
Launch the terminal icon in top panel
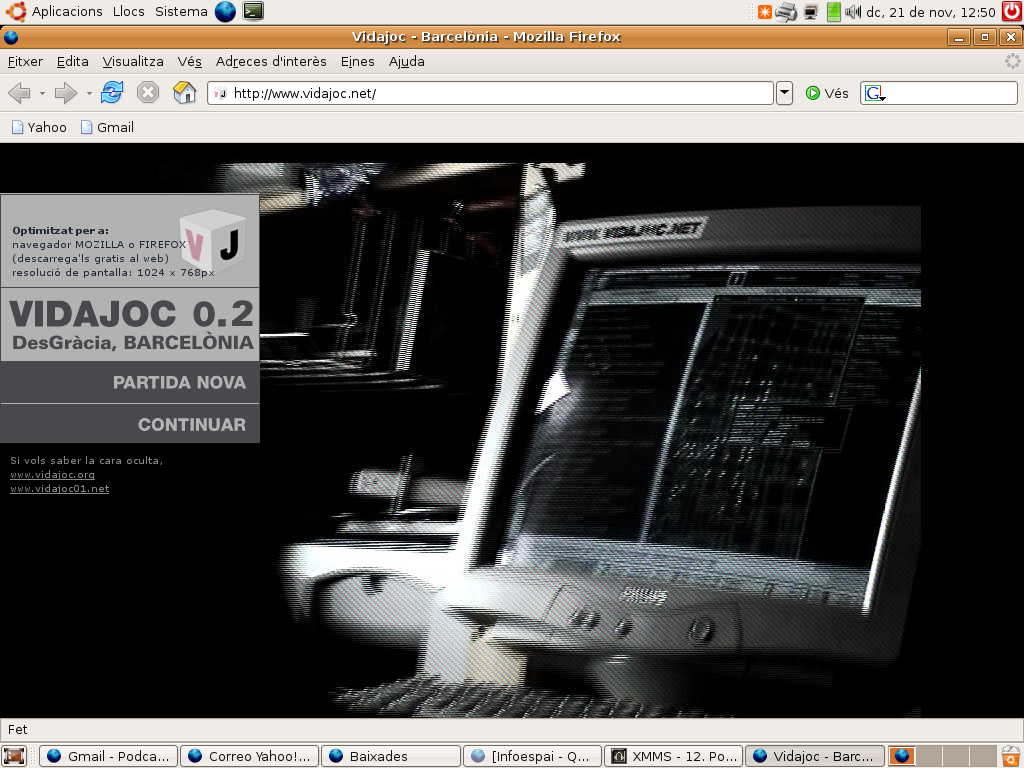tap(253, 12)
